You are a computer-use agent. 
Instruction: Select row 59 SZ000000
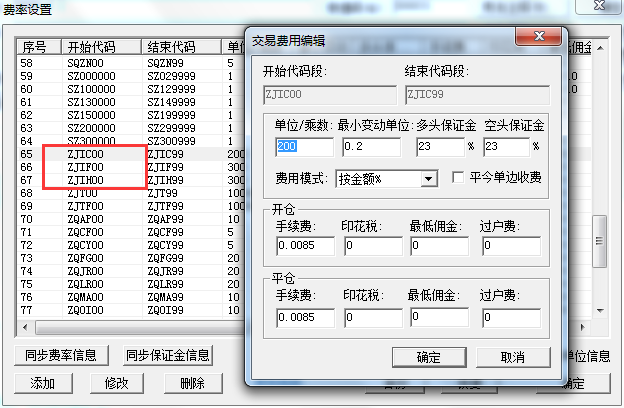coord(130,76)
